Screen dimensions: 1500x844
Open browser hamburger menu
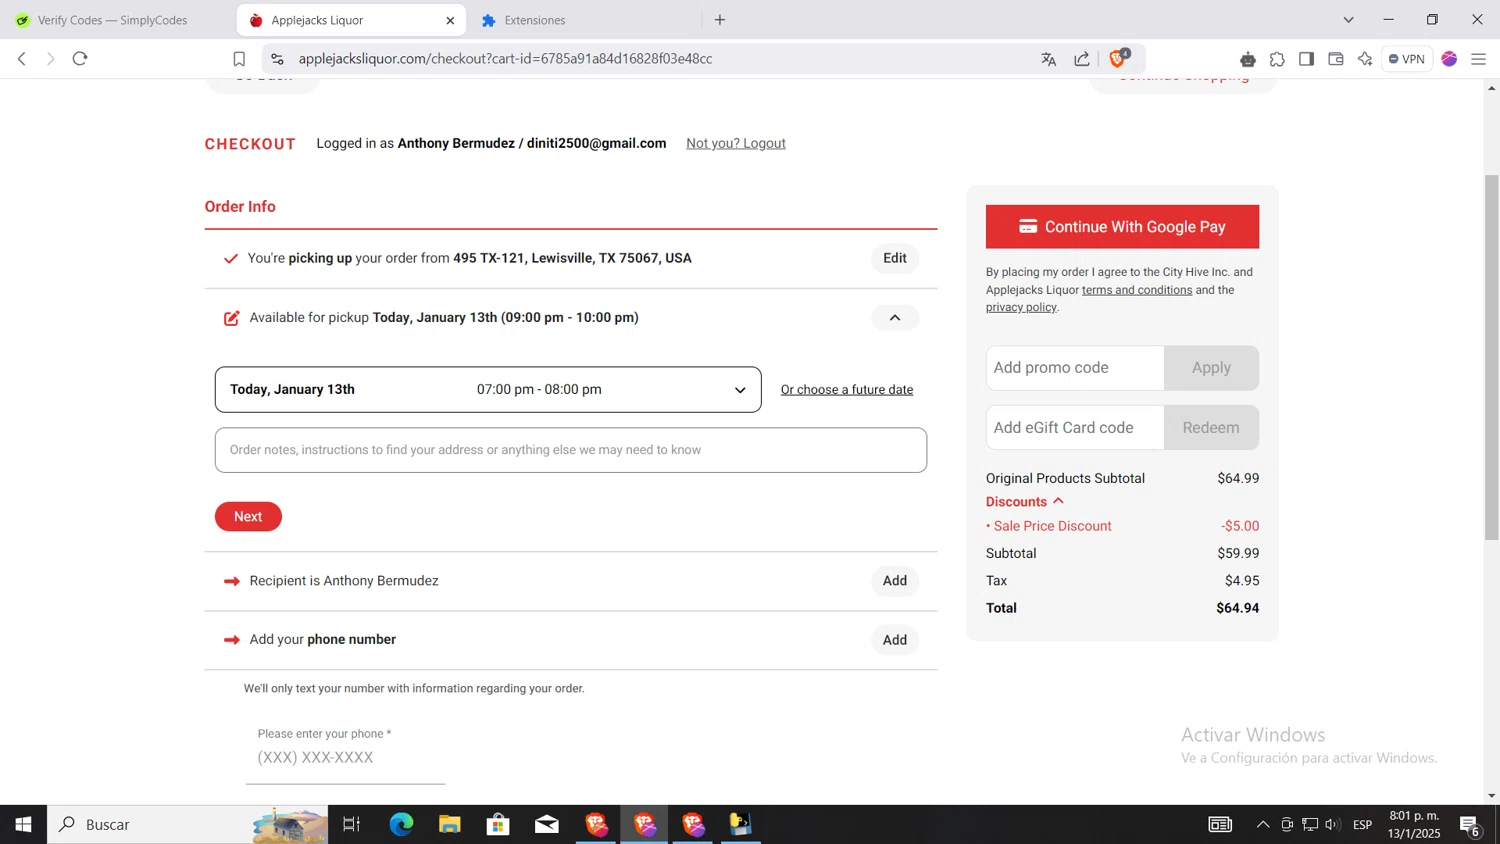tap(1479, 59)
